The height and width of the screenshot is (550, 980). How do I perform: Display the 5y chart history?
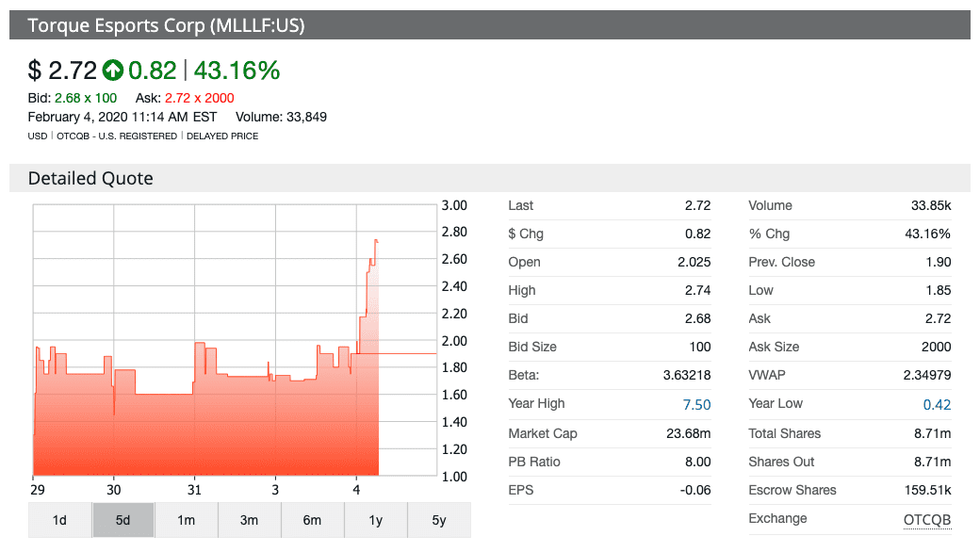438,520
